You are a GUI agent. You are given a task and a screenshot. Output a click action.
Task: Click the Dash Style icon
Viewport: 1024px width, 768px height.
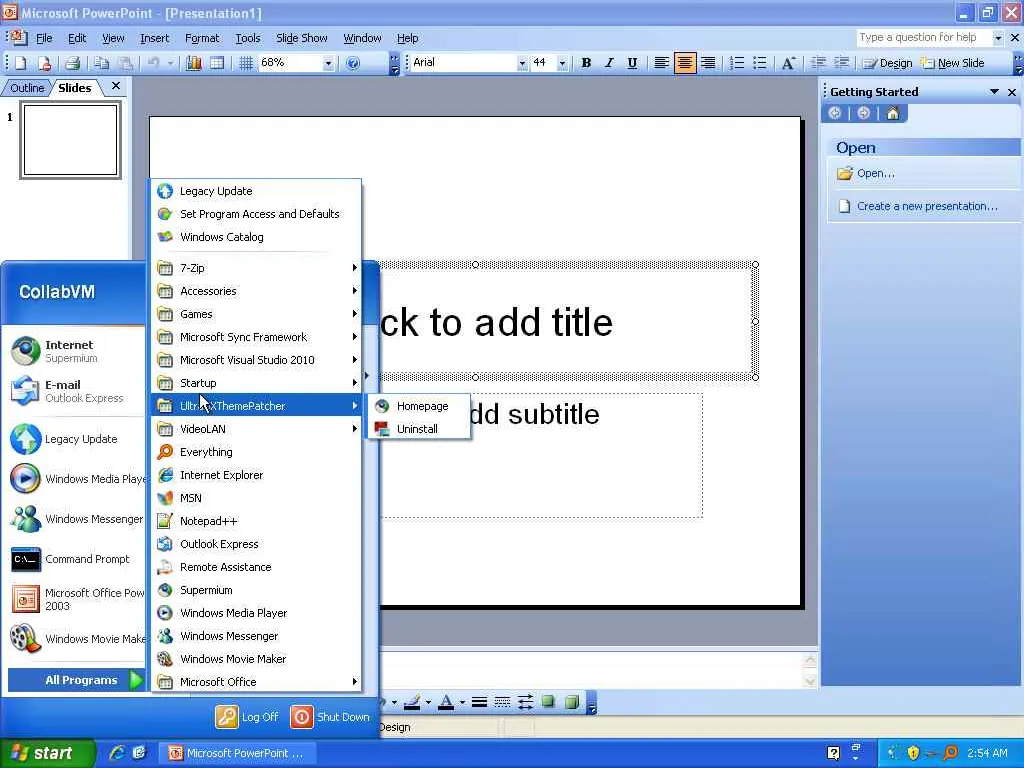[502, 703]
